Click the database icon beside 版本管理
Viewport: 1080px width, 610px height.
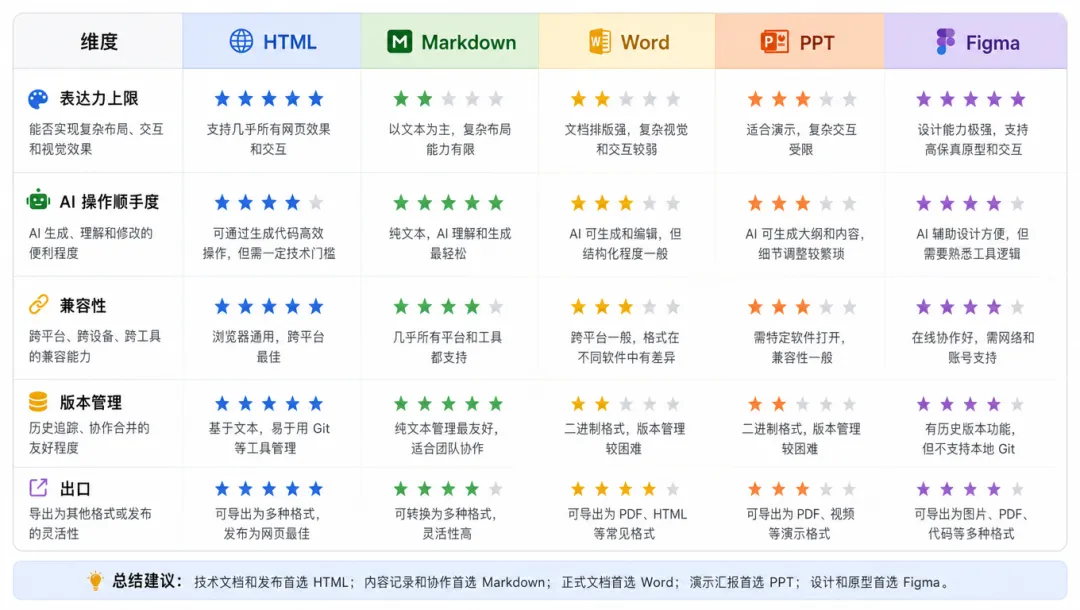click(39, 401)
